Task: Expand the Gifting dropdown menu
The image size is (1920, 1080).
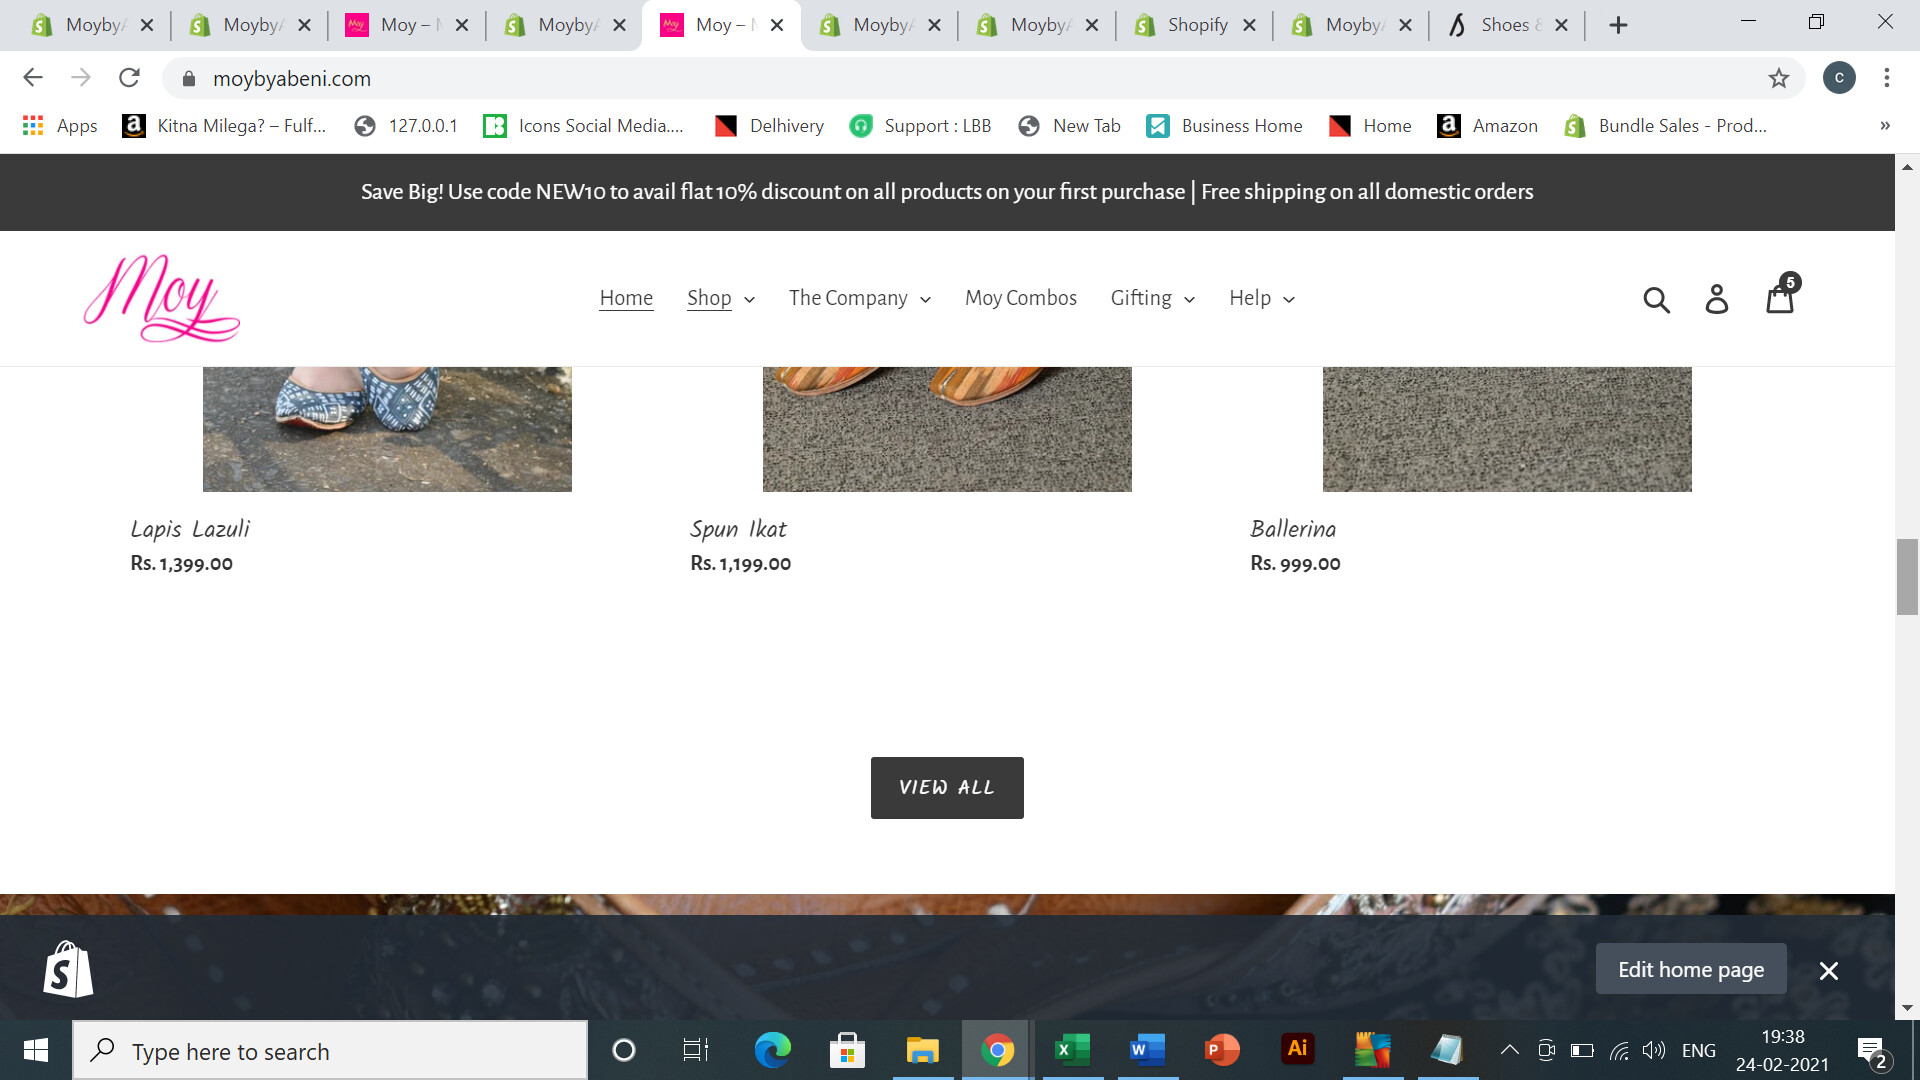Action: pyautogui.click(x=1152, y=298)
